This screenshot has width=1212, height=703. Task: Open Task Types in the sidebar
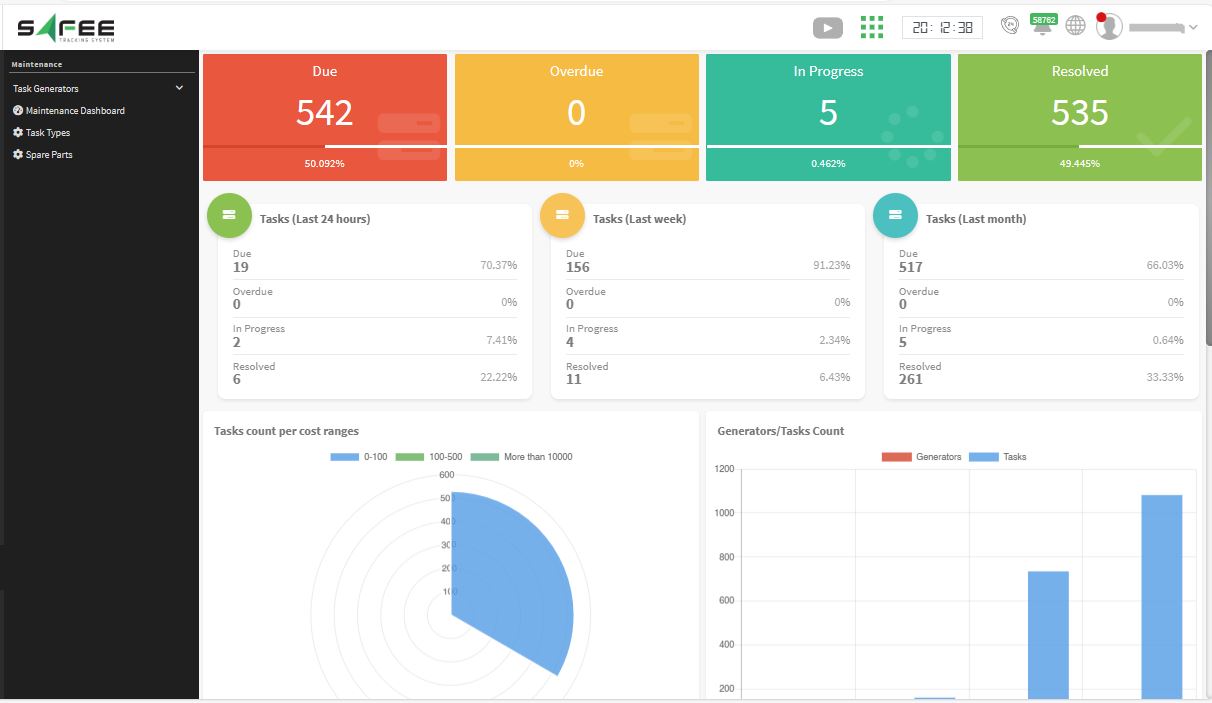point(41,133)
